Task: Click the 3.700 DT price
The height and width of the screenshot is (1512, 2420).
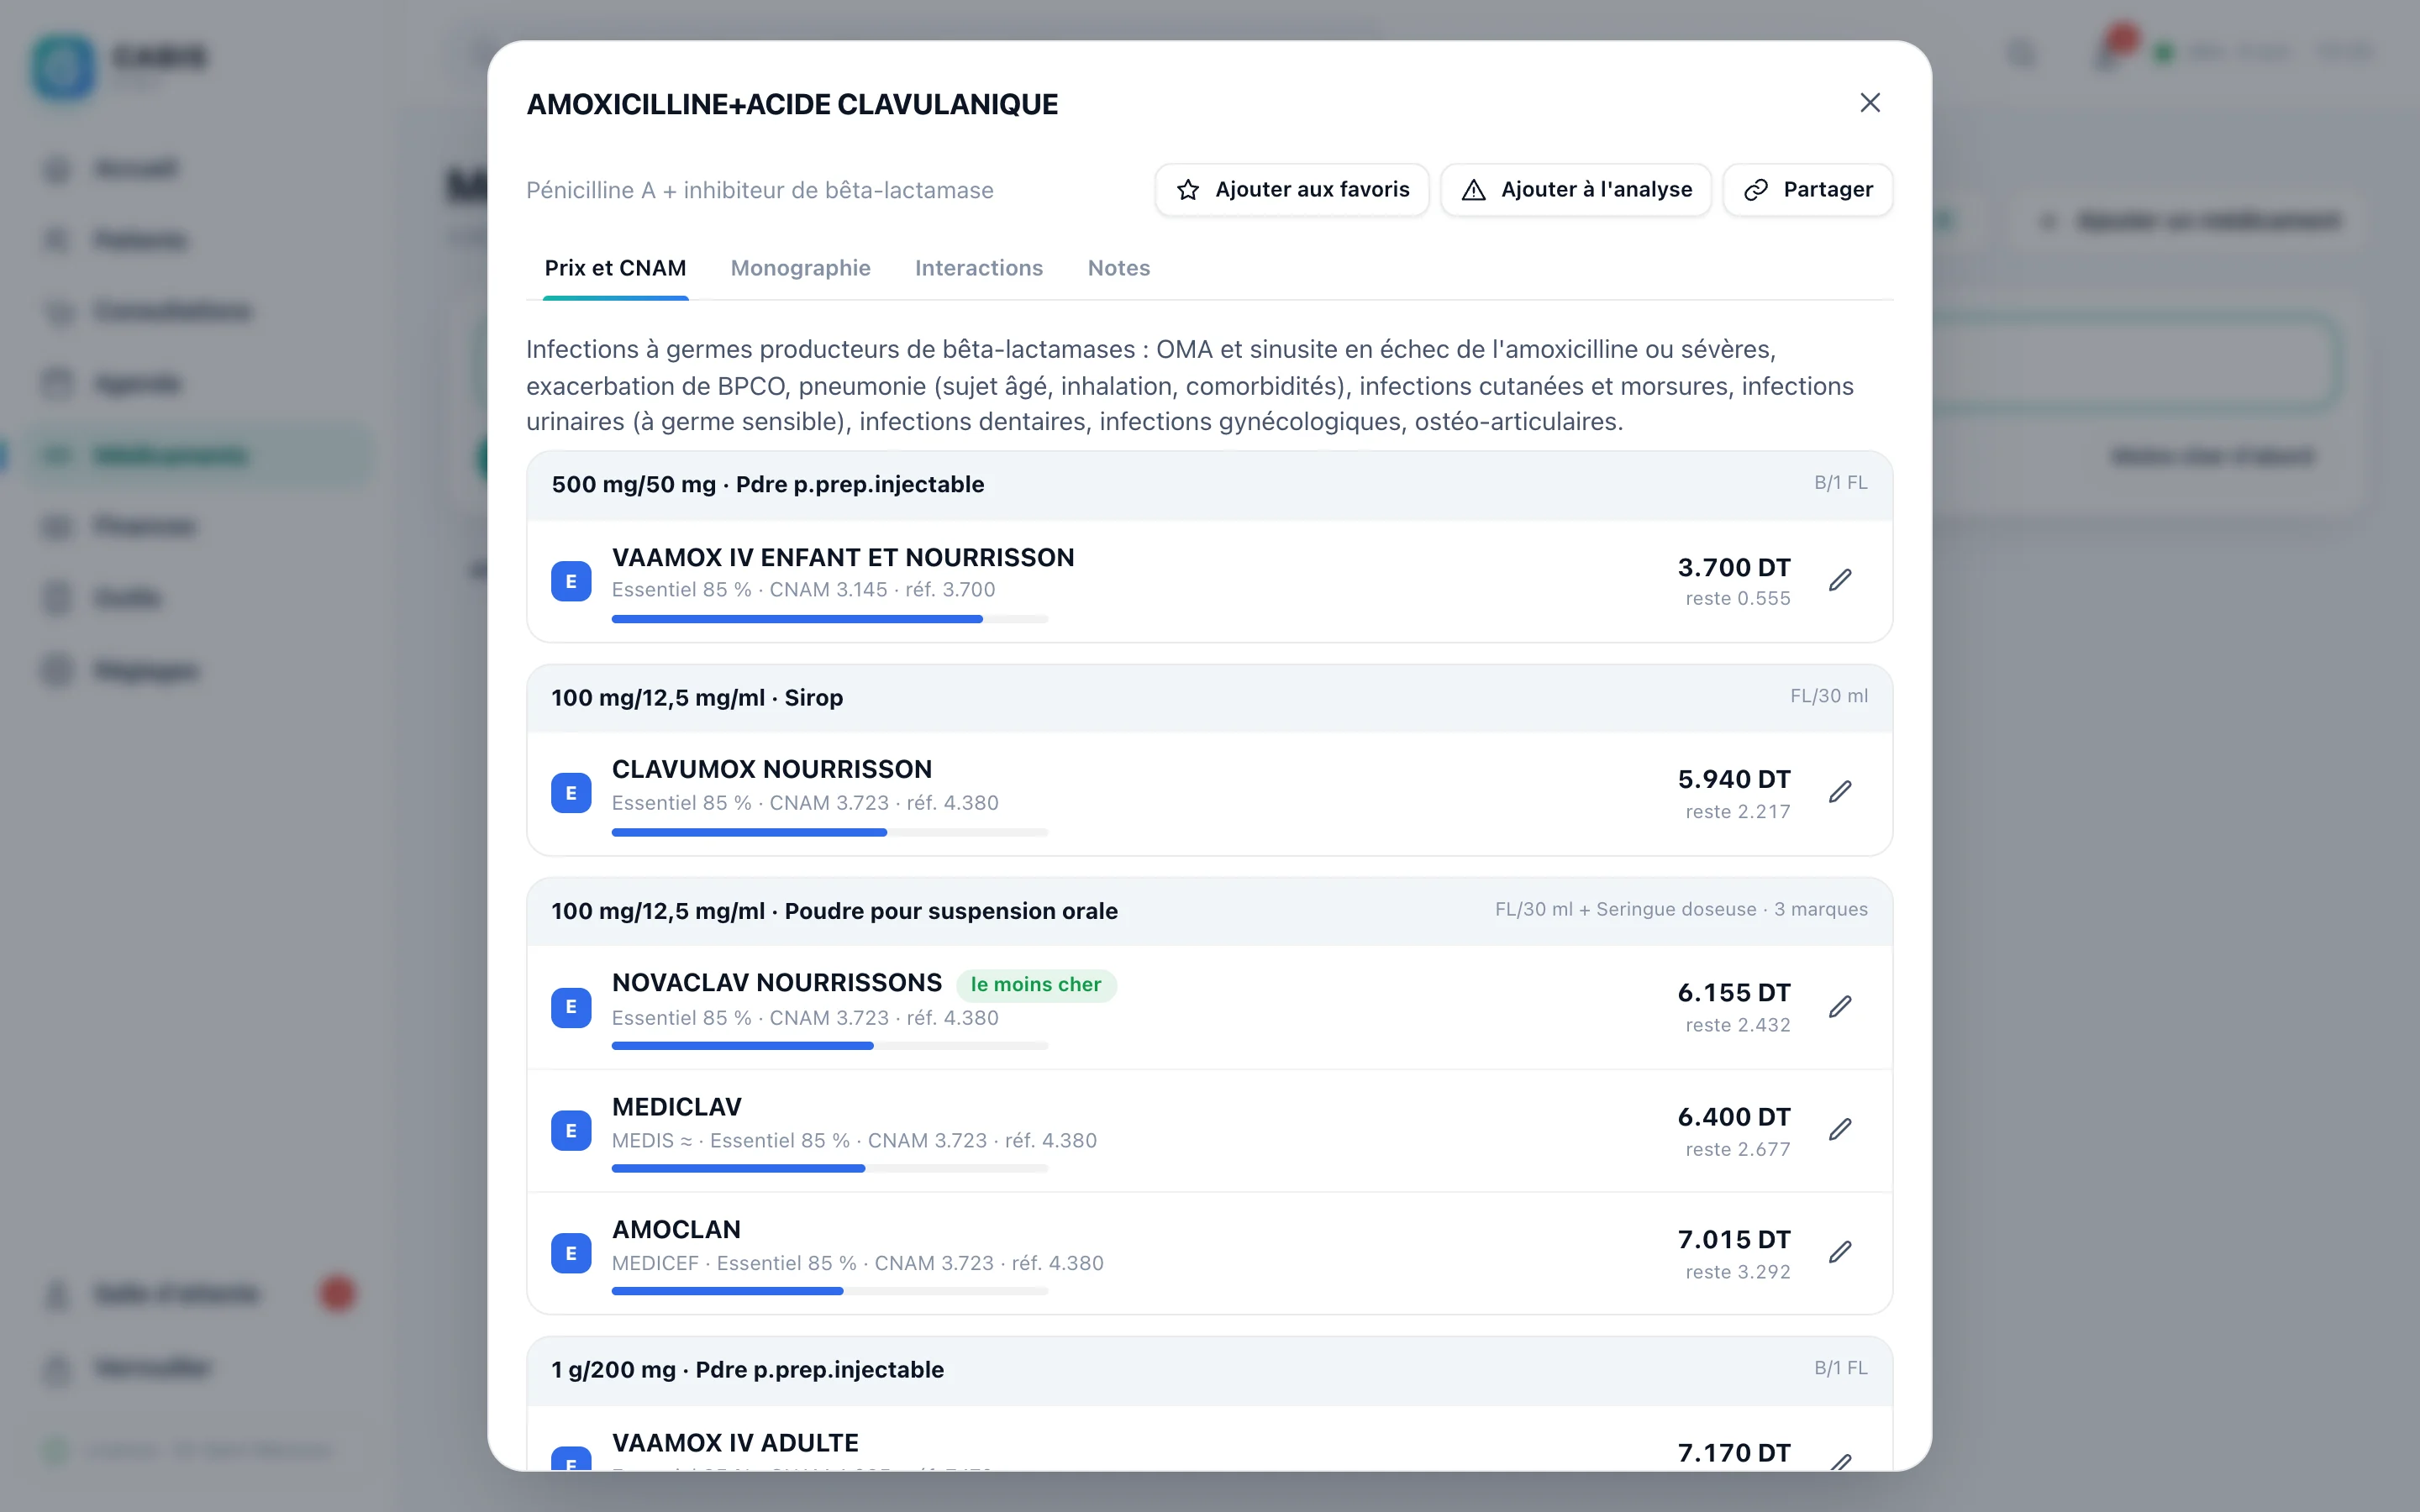Action: tap(1733, 568)
